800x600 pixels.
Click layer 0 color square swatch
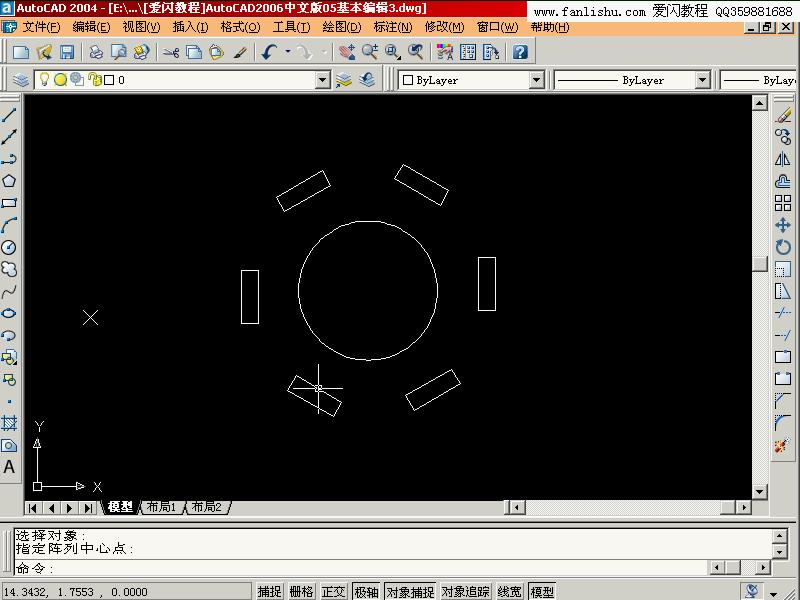[109, 80]
